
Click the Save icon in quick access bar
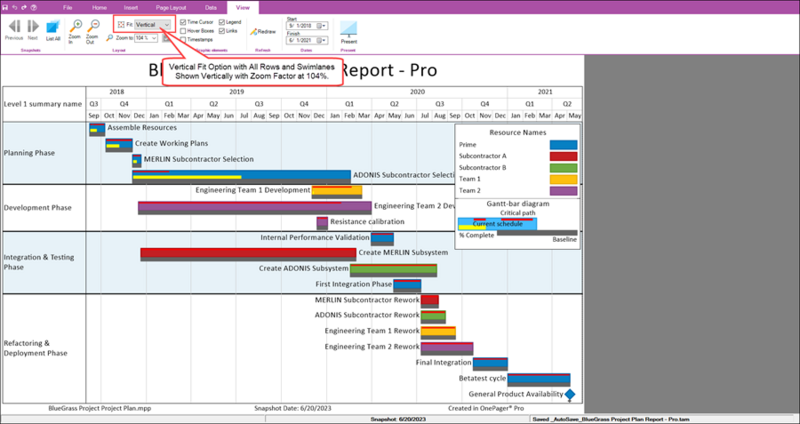click(5, 8)
